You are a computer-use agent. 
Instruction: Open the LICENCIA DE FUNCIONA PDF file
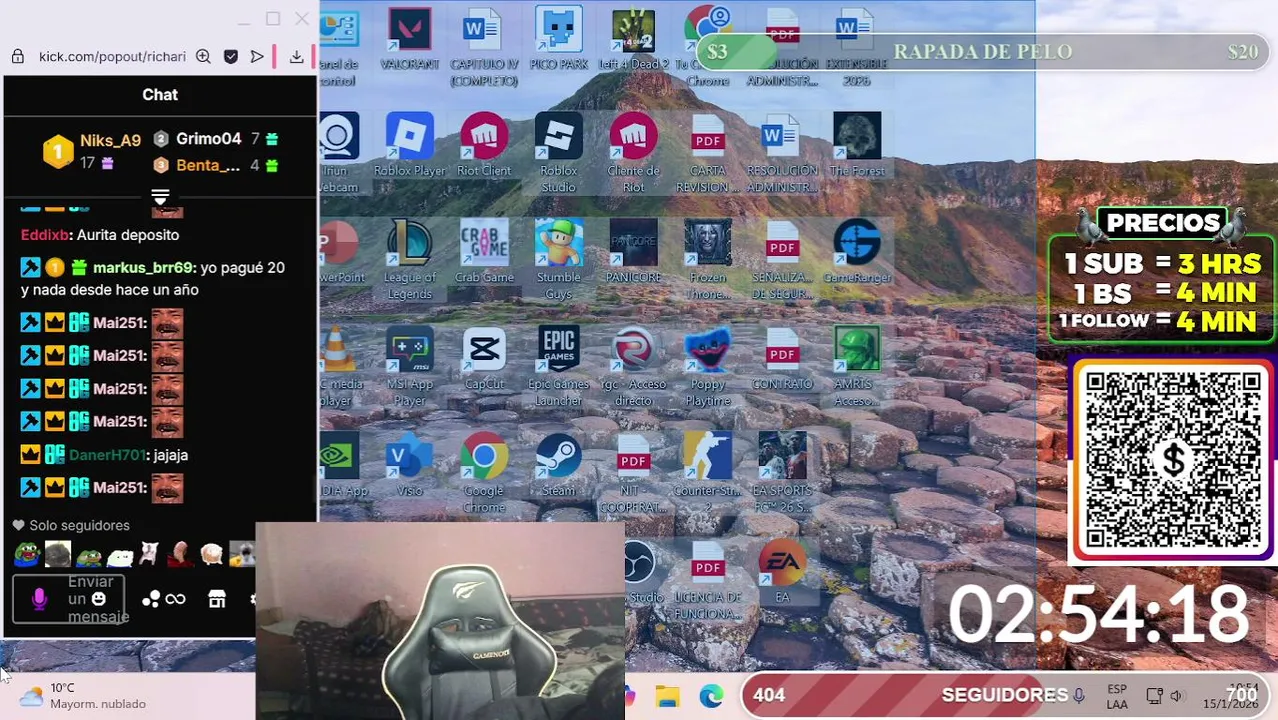(x=707, y=581)
